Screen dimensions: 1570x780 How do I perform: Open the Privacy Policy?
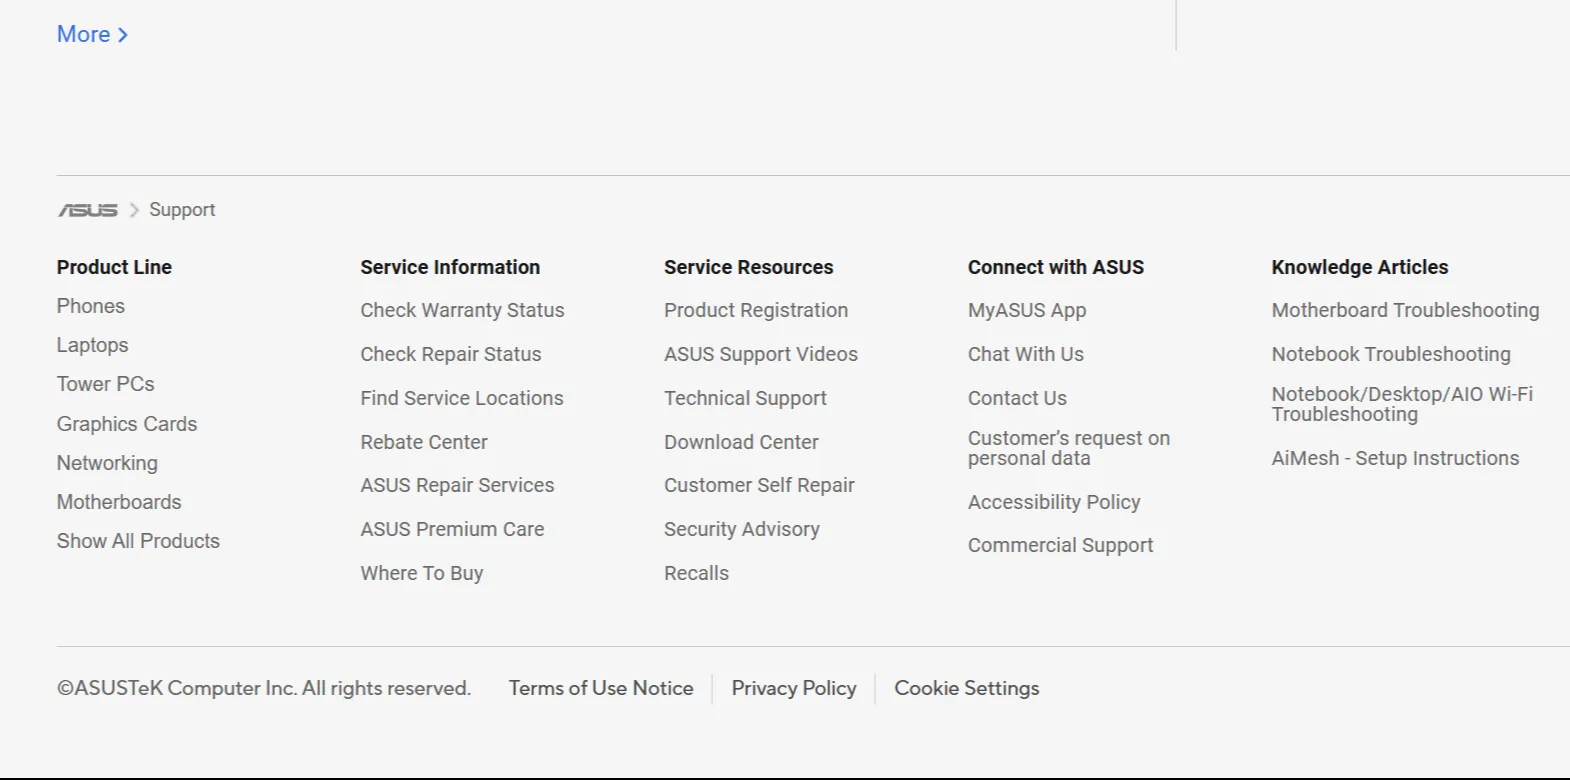793,688
